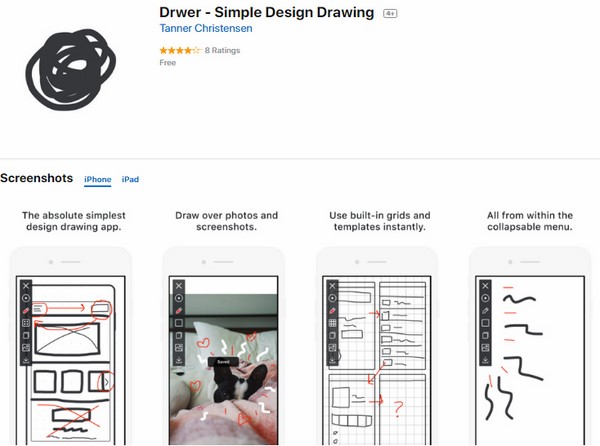Click the Screenshots section heading

pos(37,178)
